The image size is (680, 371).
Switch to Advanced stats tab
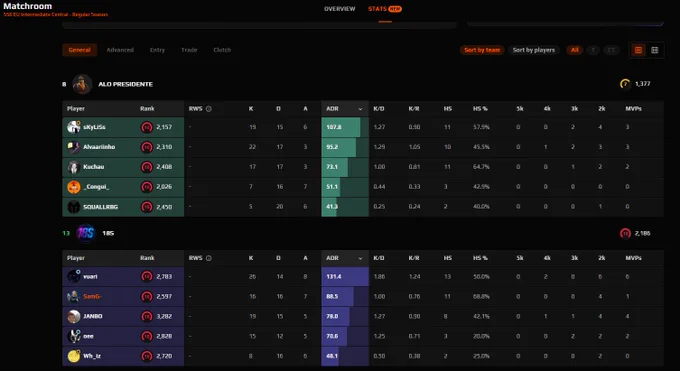[x=120, y=50]
